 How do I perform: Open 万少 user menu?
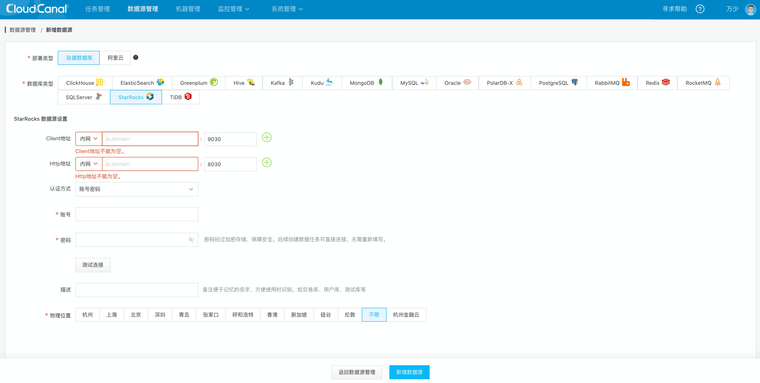(x=732, y=9)
